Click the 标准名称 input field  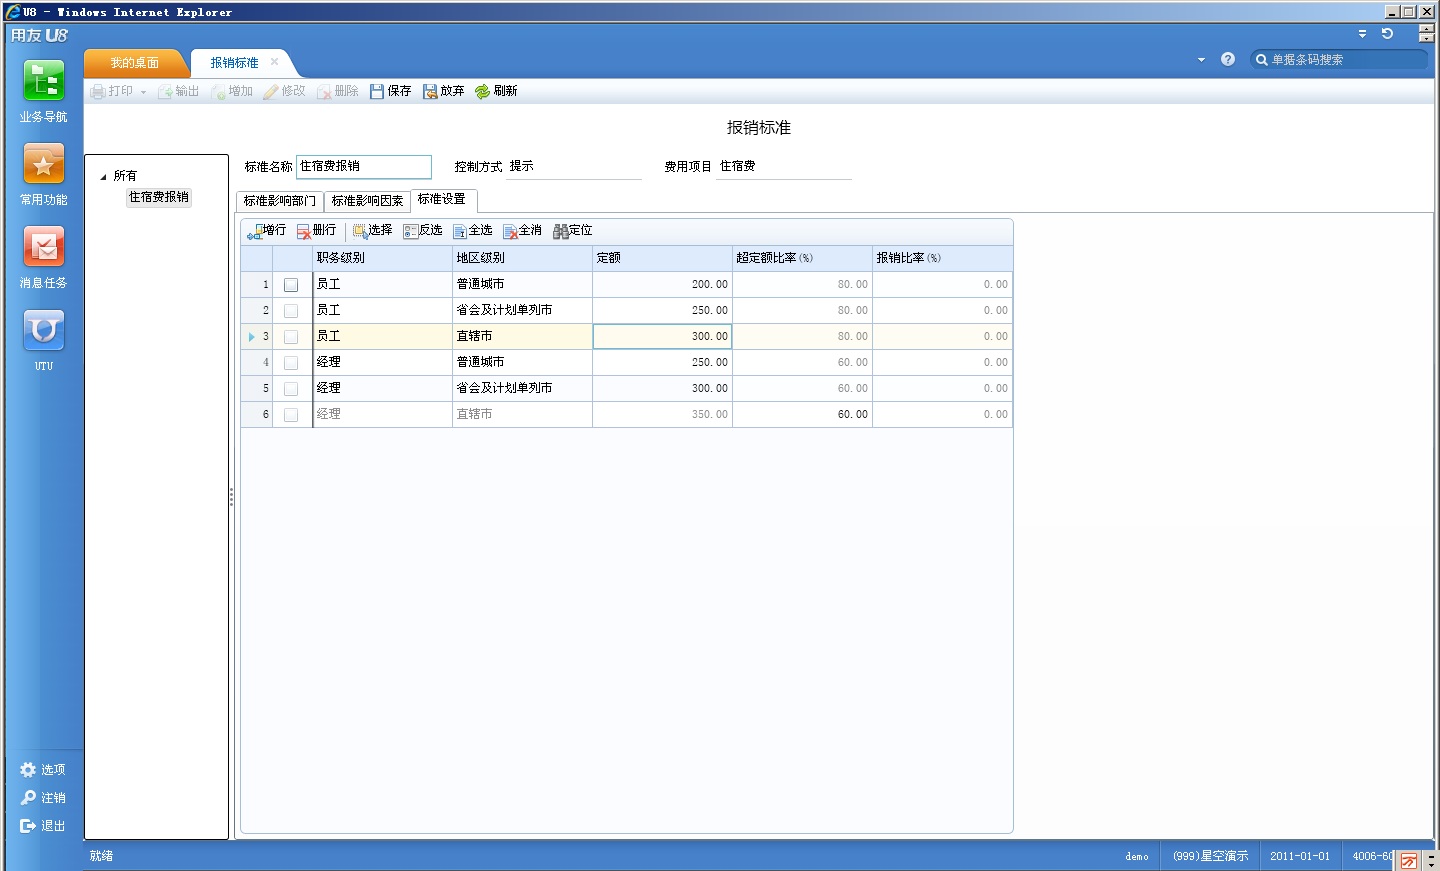[x=364, y=167]
